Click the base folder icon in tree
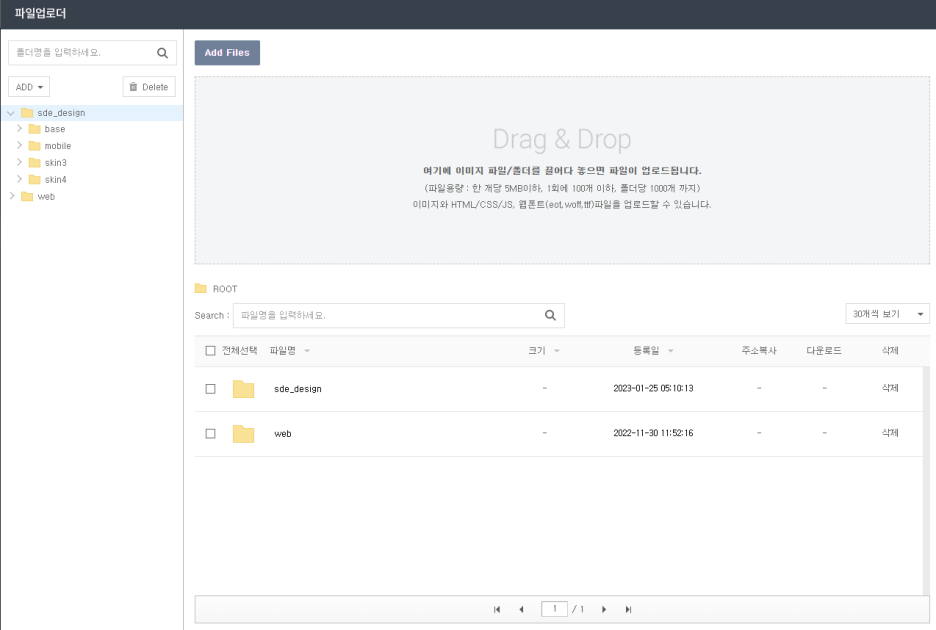Screen dimensions: 936x630 35,129
